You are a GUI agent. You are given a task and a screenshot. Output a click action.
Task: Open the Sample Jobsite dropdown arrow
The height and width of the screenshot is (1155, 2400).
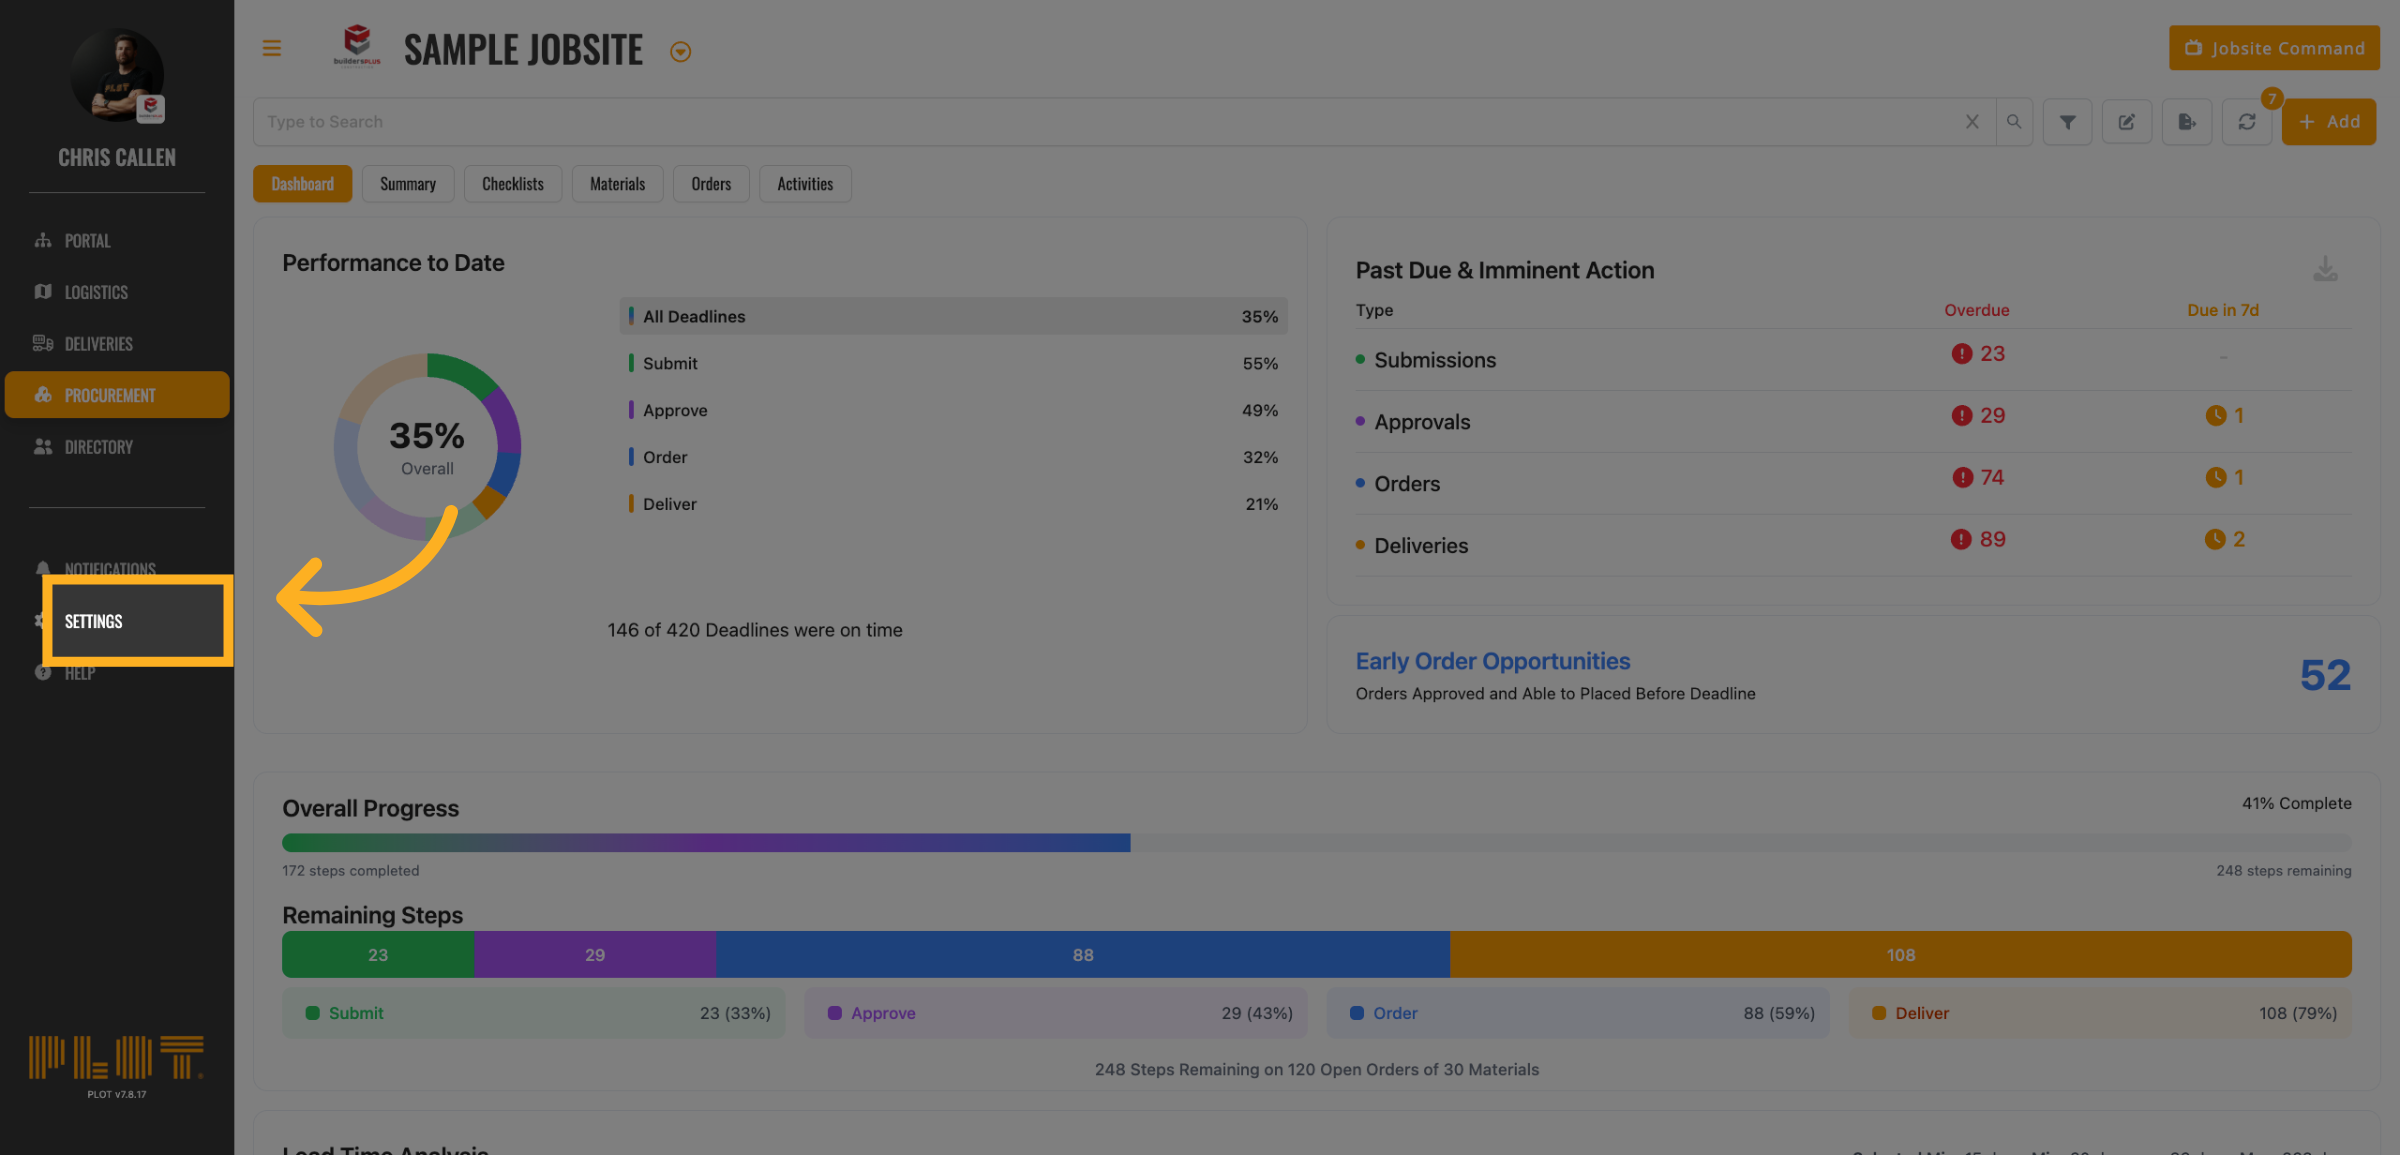[680, 52]
